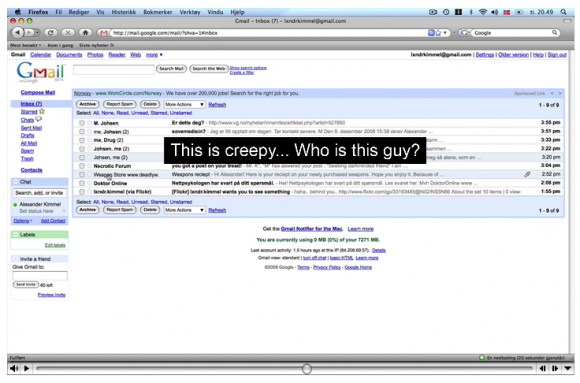
Task: Click the volume icon in menu bar
Action: 495,12
